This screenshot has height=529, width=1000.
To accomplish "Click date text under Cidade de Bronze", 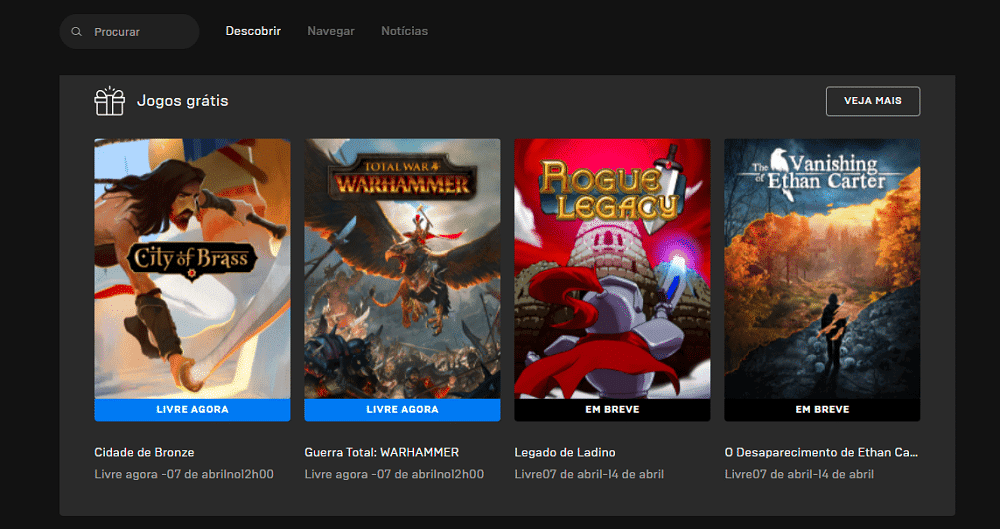I will (184, 474).
